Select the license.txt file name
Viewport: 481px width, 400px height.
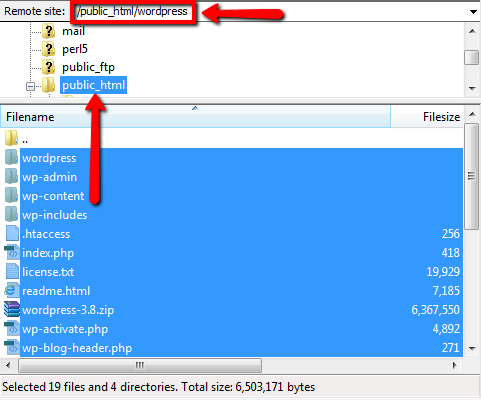coord(48,272)
